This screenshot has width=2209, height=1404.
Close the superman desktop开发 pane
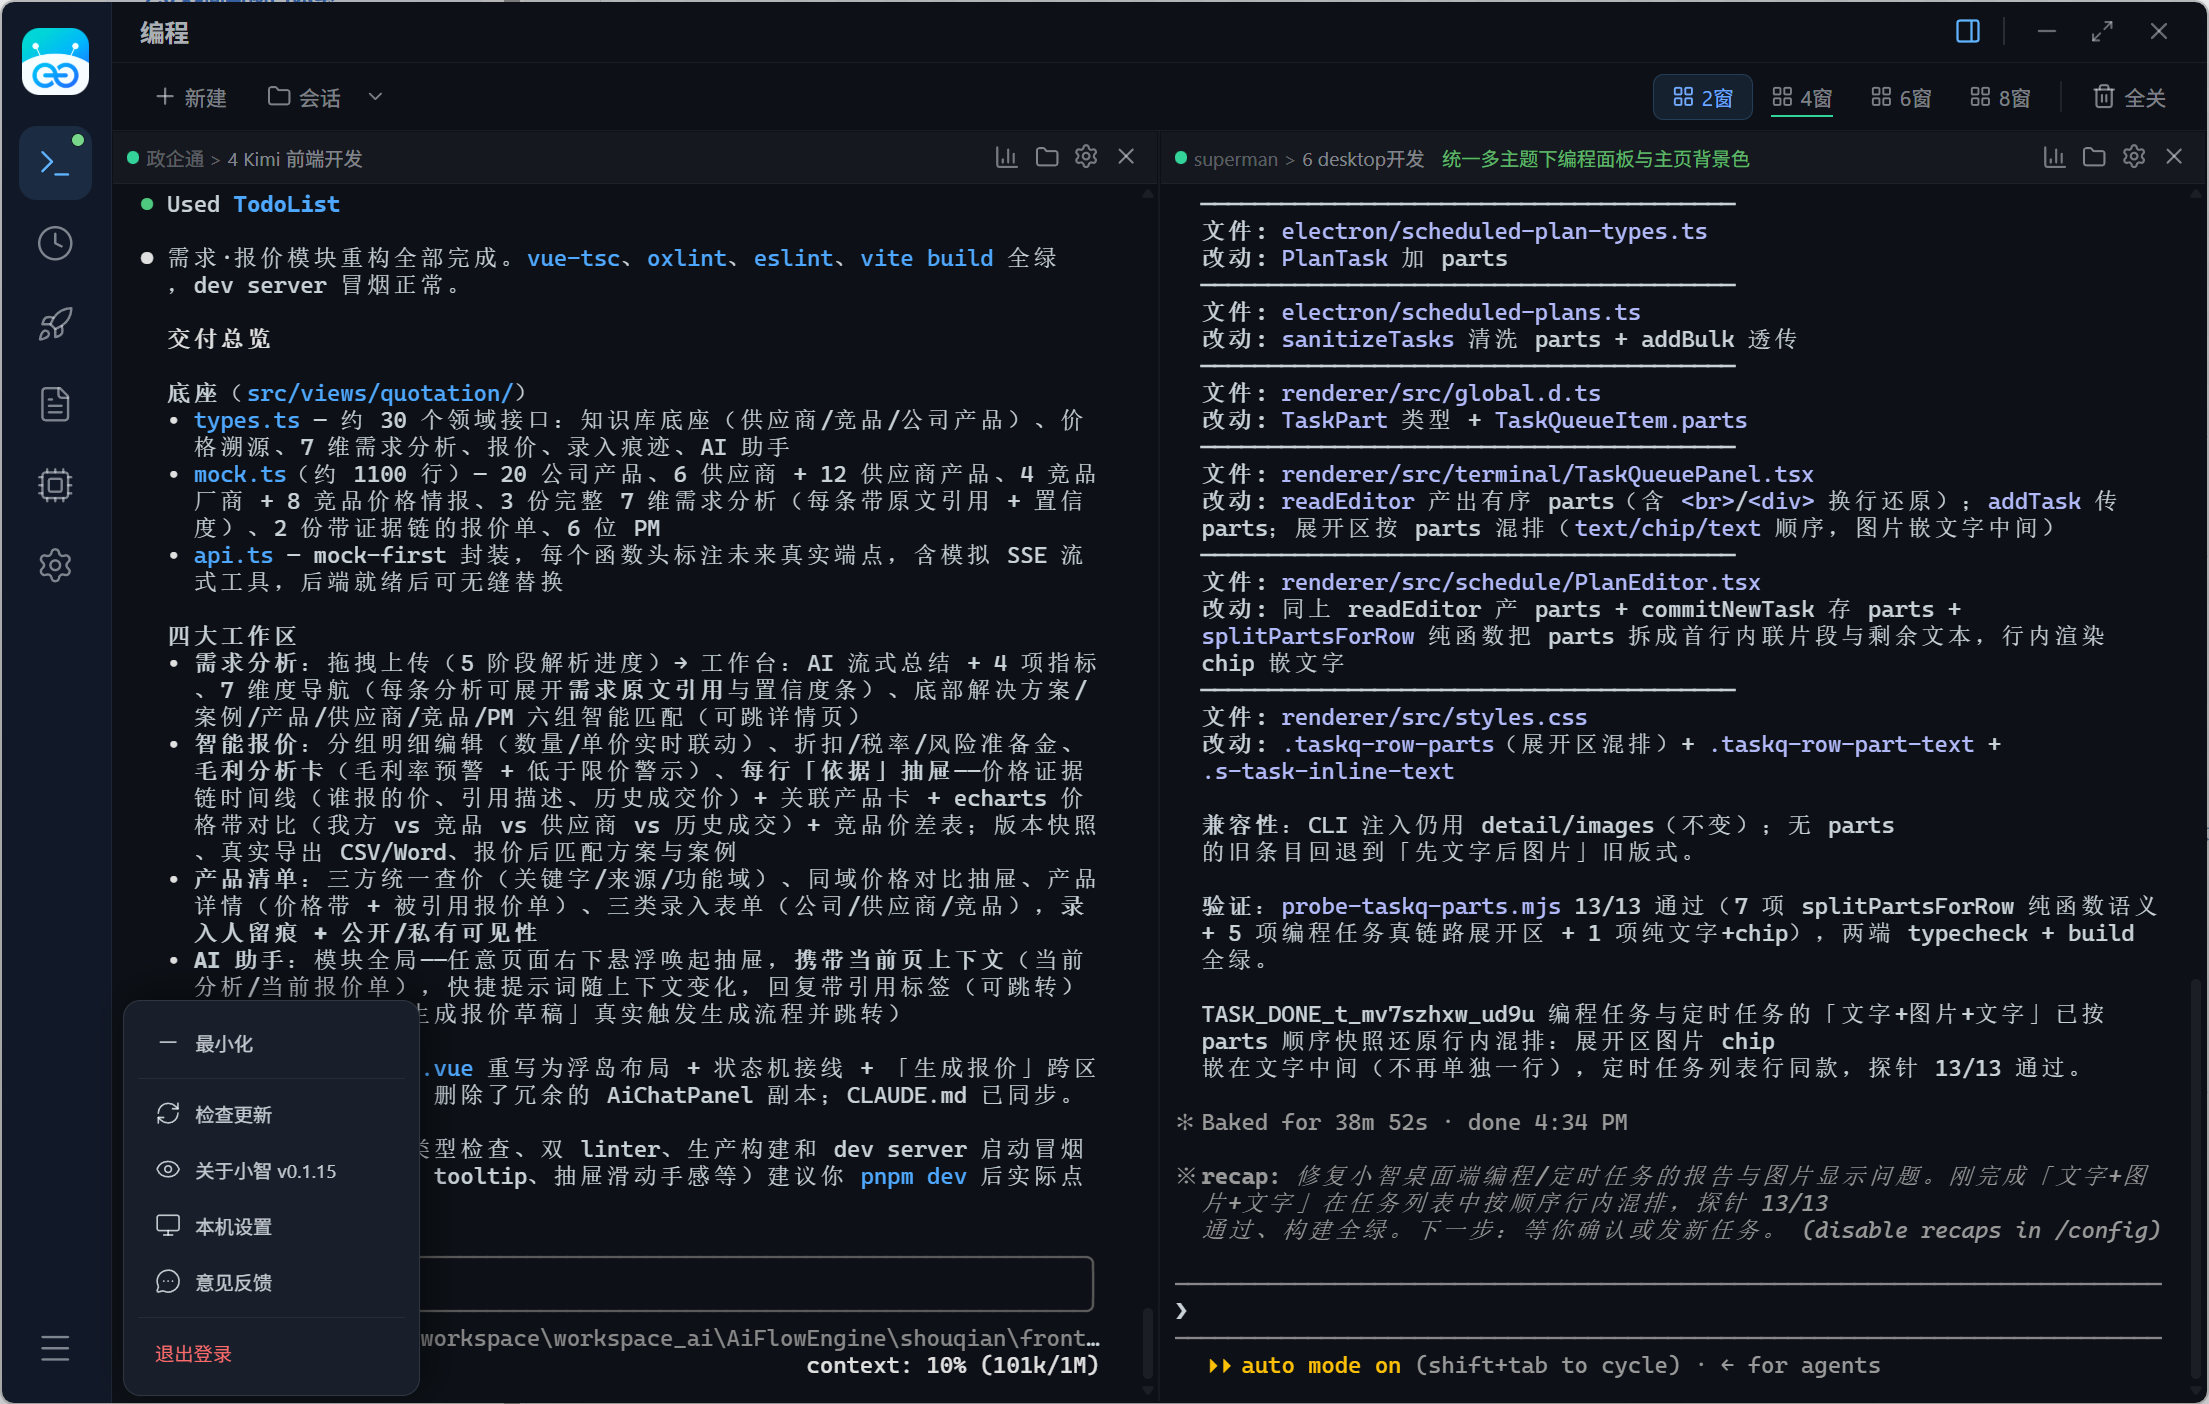[2174, 157]
